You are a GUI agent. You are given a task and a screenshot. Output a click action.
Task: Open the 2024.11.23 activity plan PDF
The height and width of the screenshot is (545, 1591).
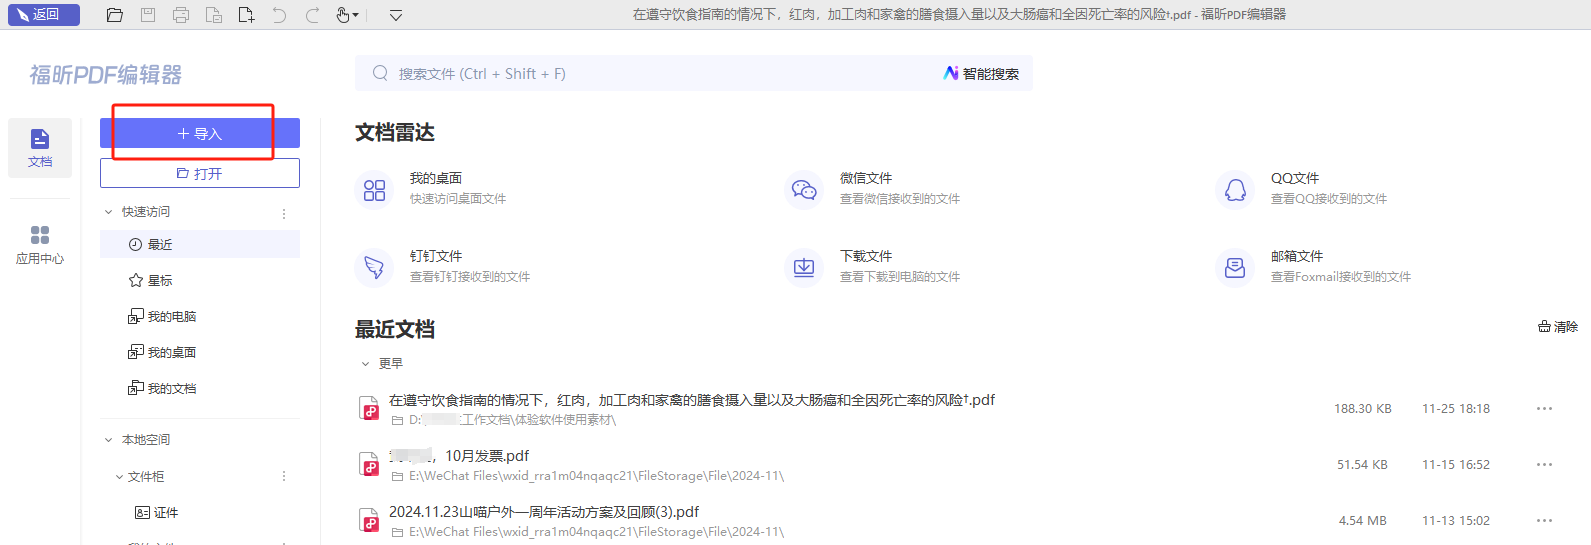pyautogui.click(x=544, y=512)
